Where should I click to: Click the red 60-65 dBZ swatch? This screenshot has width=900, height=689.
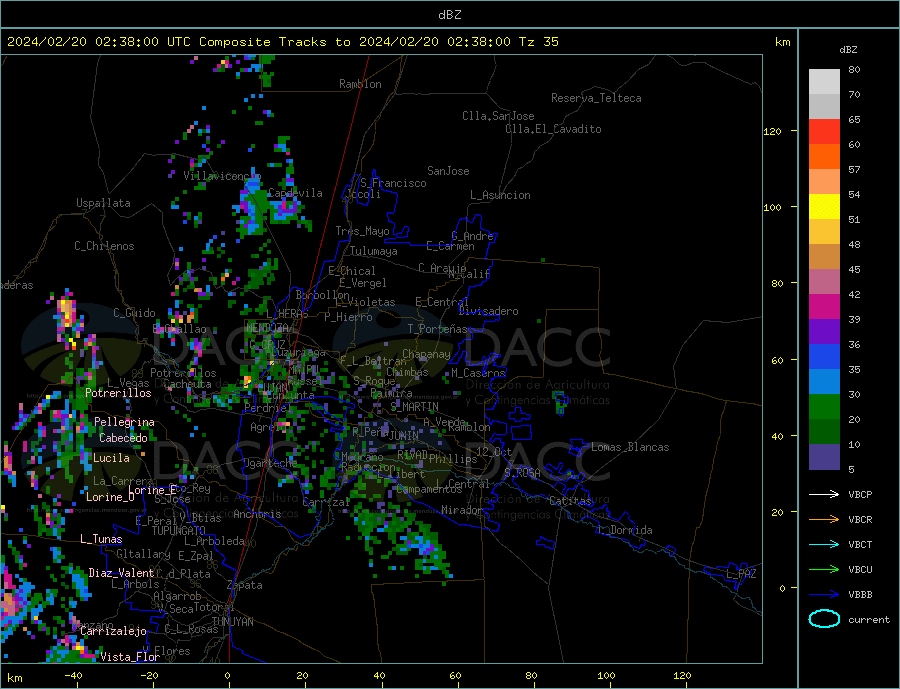(x=824, y=131)
